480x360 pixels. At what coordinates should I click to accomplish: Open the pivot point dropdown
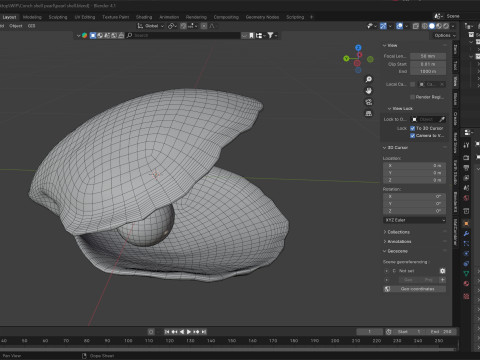[x=172, y=26]
